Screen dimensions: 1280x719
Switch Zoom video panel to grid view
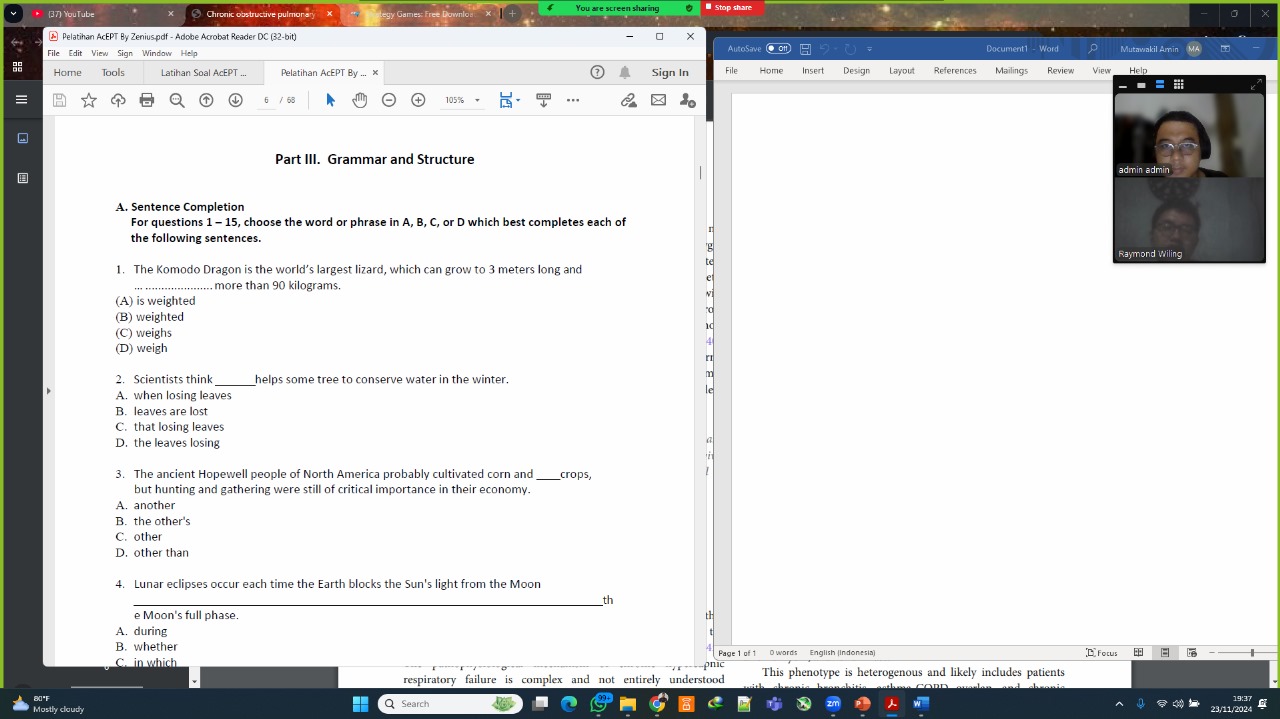pyautogui.click(x=1178, y=84)
